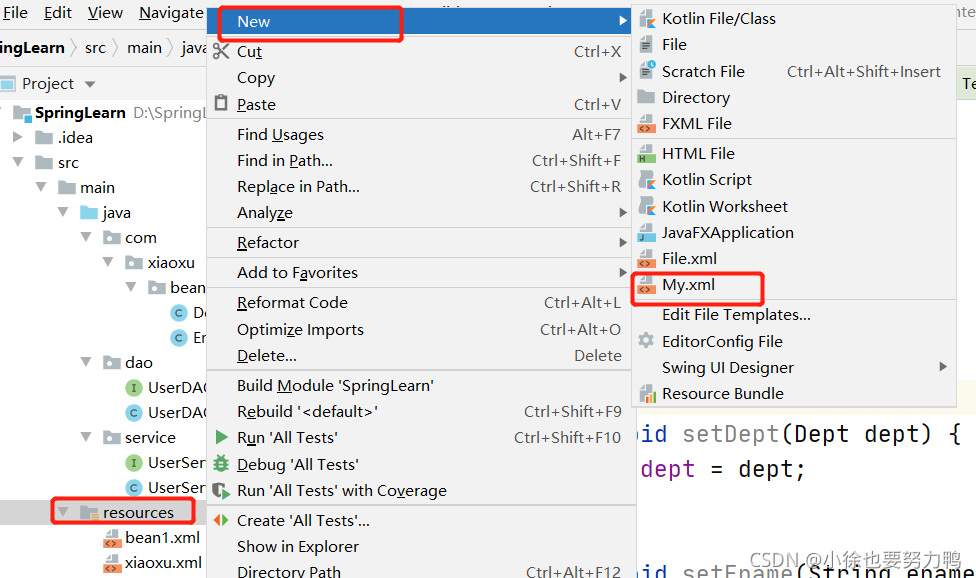This screenshot has height=578, width=976.
Task: Click the File icon in New submenu
Action: coord(646,45)
